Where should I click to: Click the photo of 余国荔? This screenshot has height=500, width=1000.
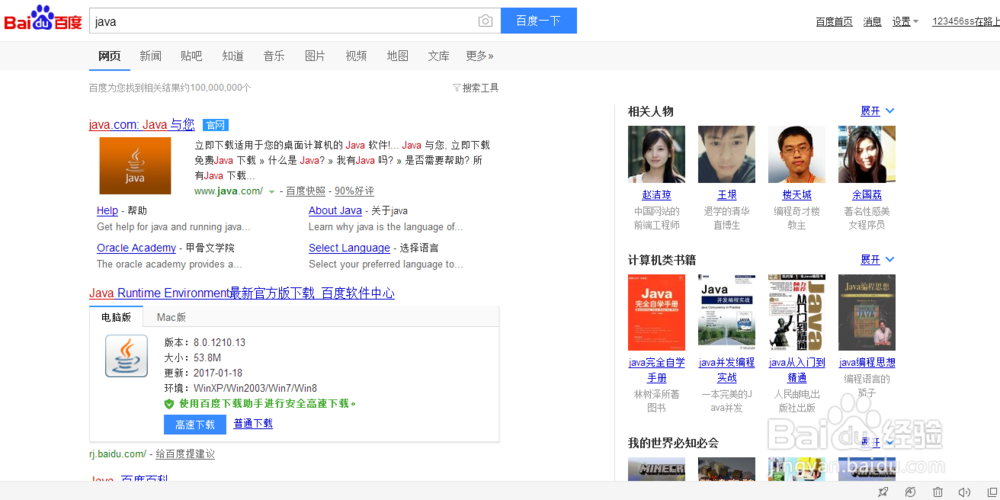(x=867, y=154)
